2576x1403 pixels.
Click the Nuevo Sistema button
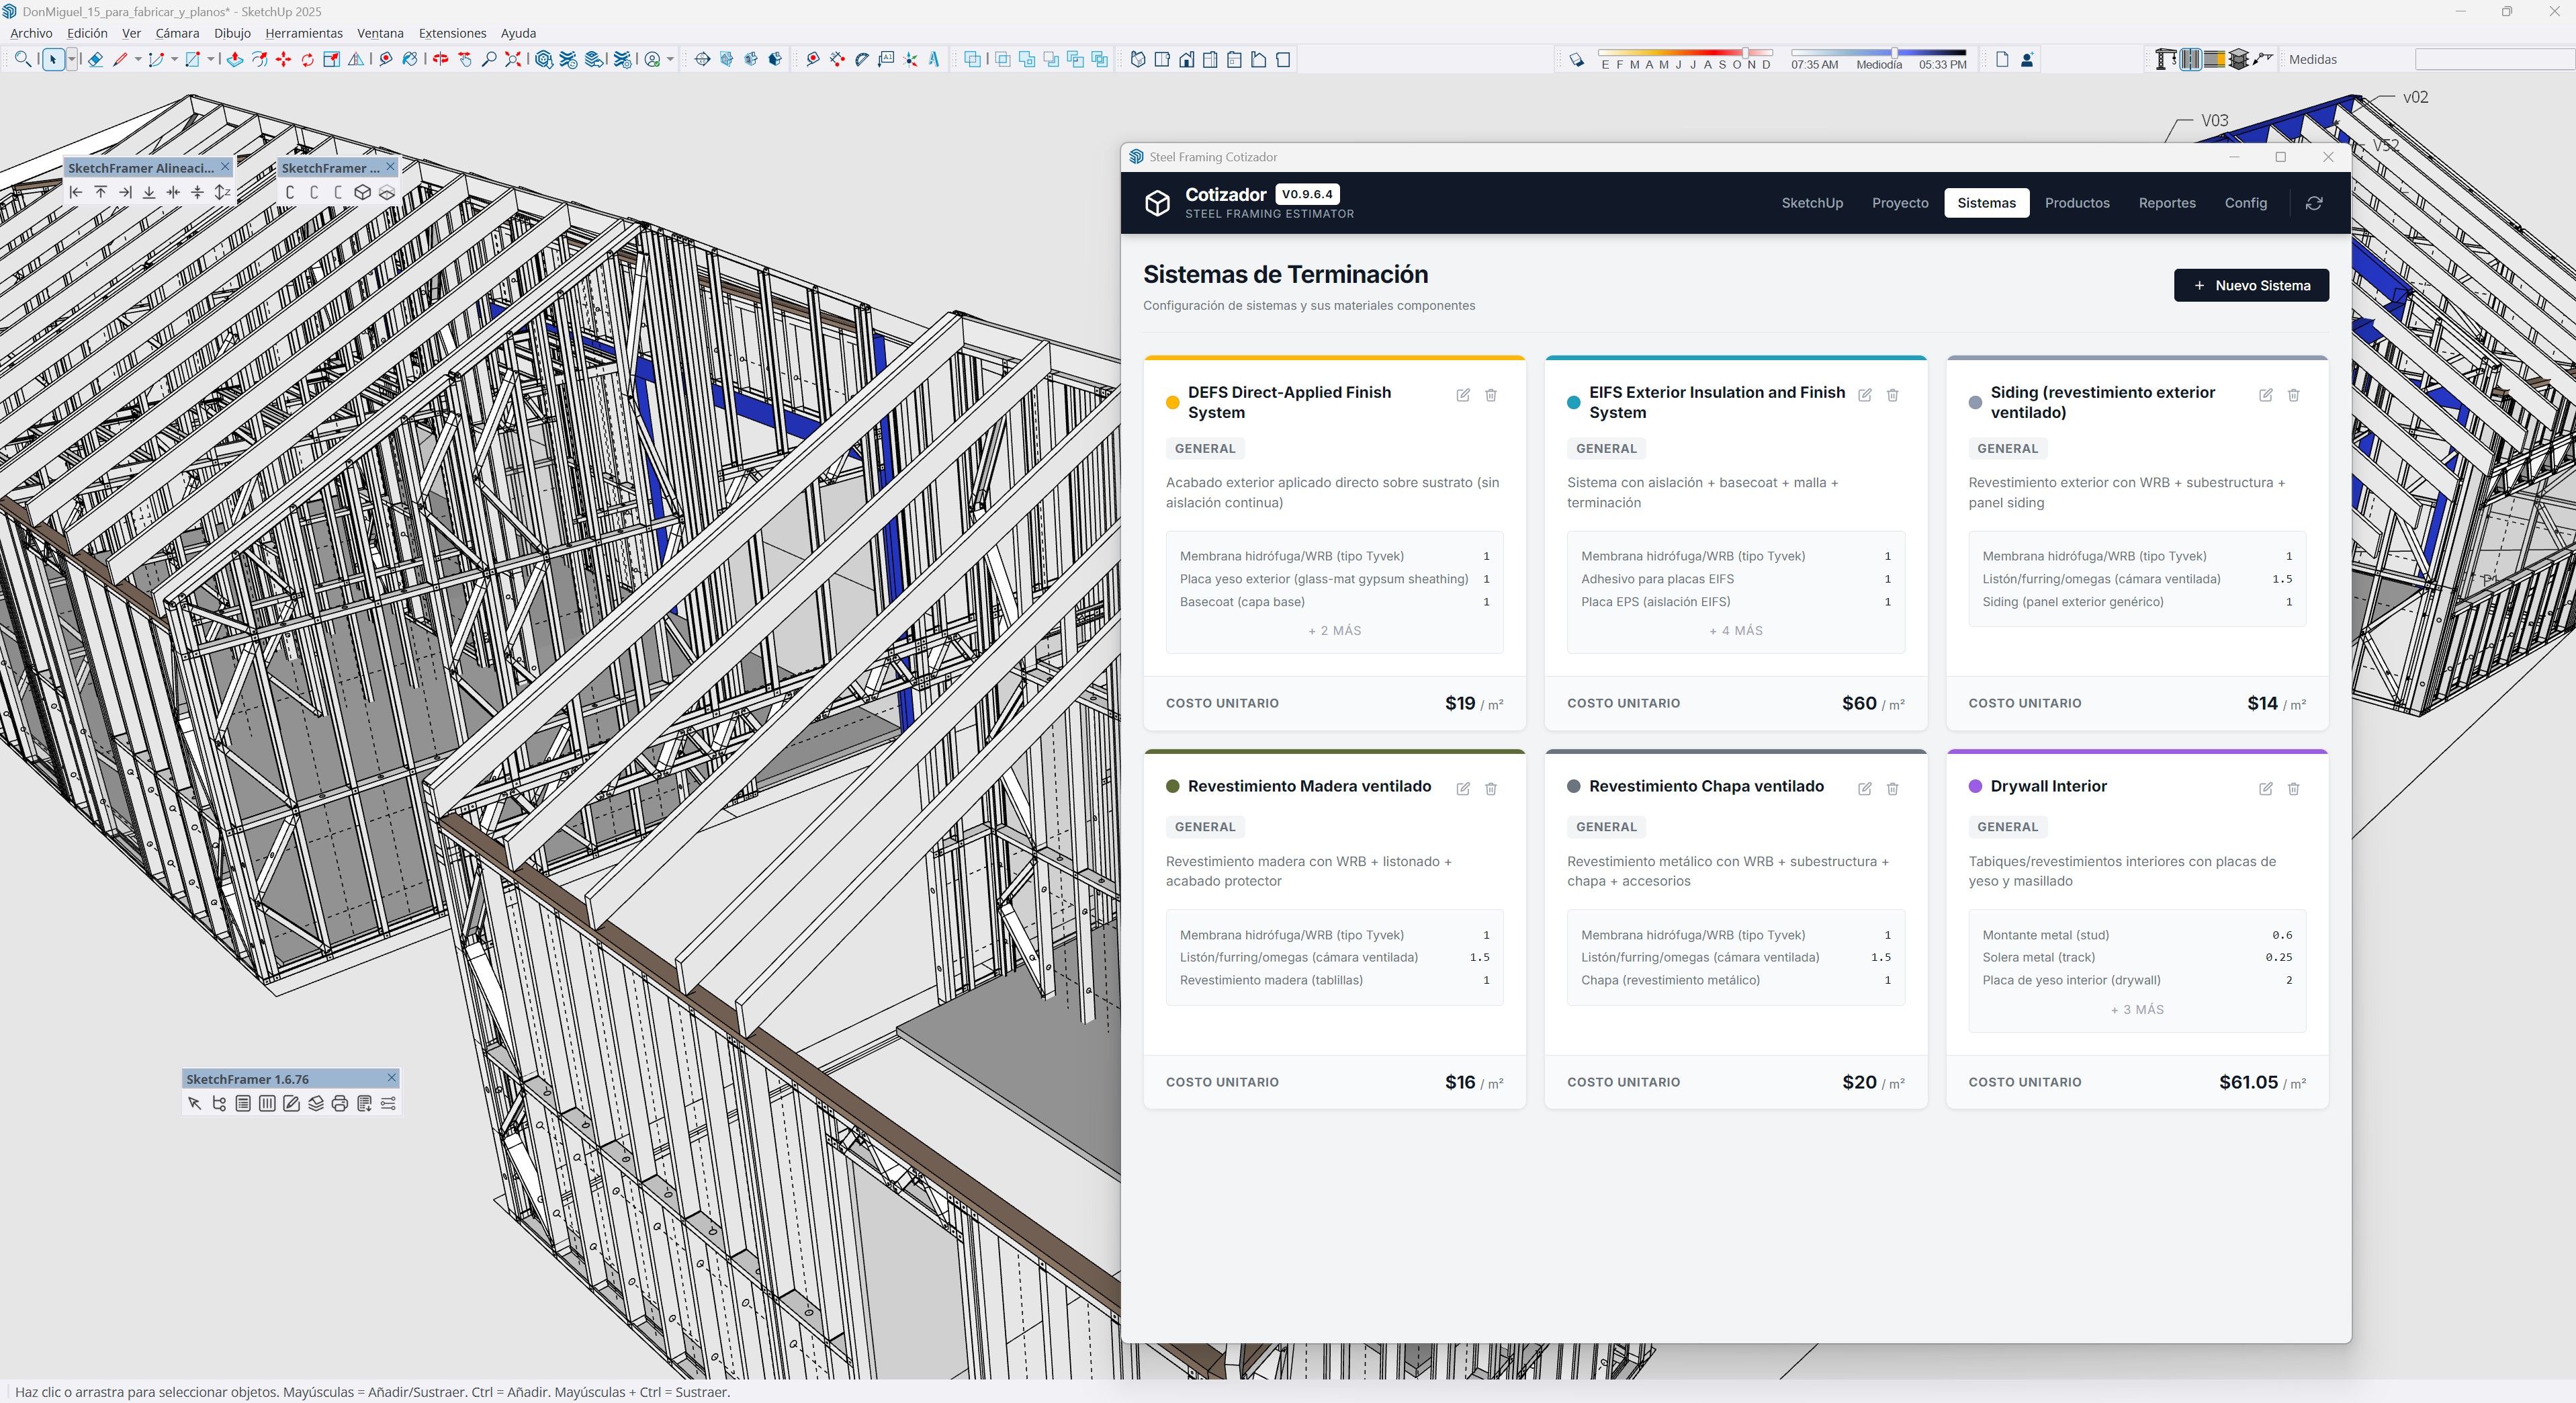[2250, 286]
